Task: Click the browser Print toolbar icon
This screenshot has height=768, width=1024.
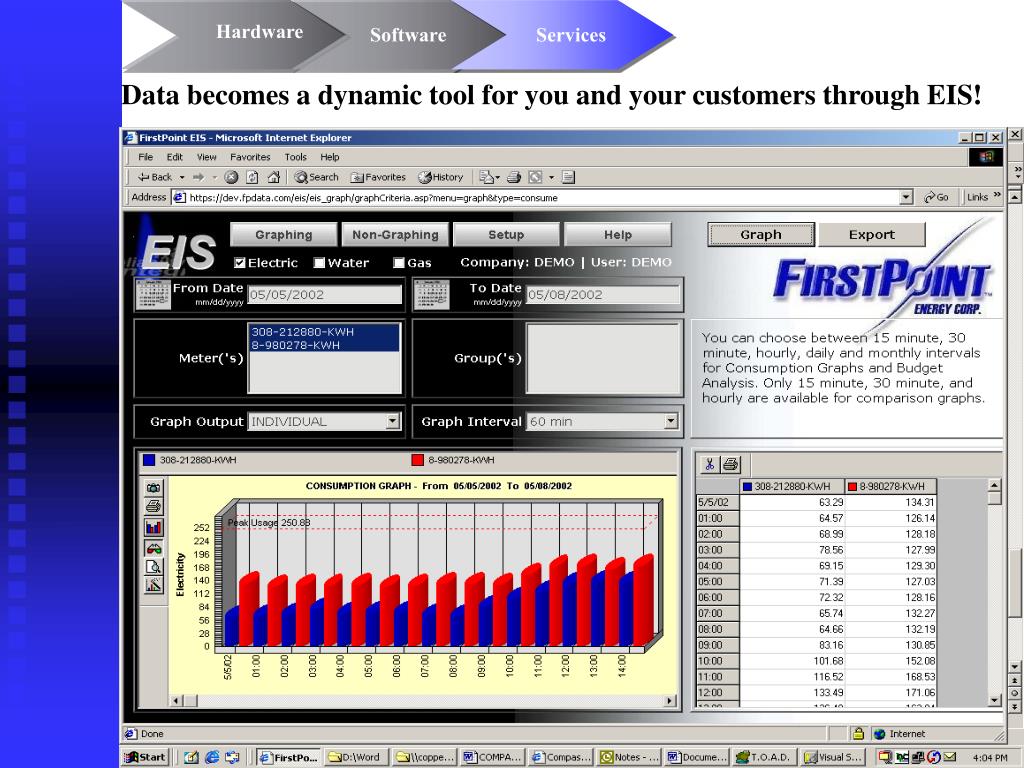Action: pyautogui.click(x=514, y=177)
